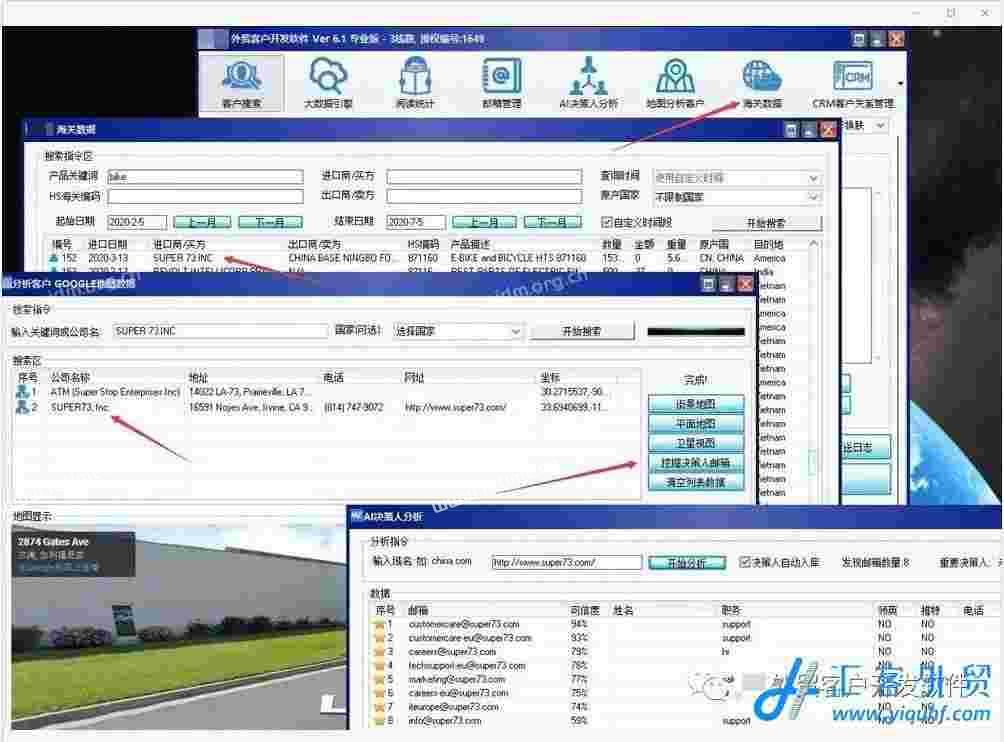Select the marketing@super73.com email row
Screen dimensions: 1004x742
pyautogui.click(x=685, y=679)
